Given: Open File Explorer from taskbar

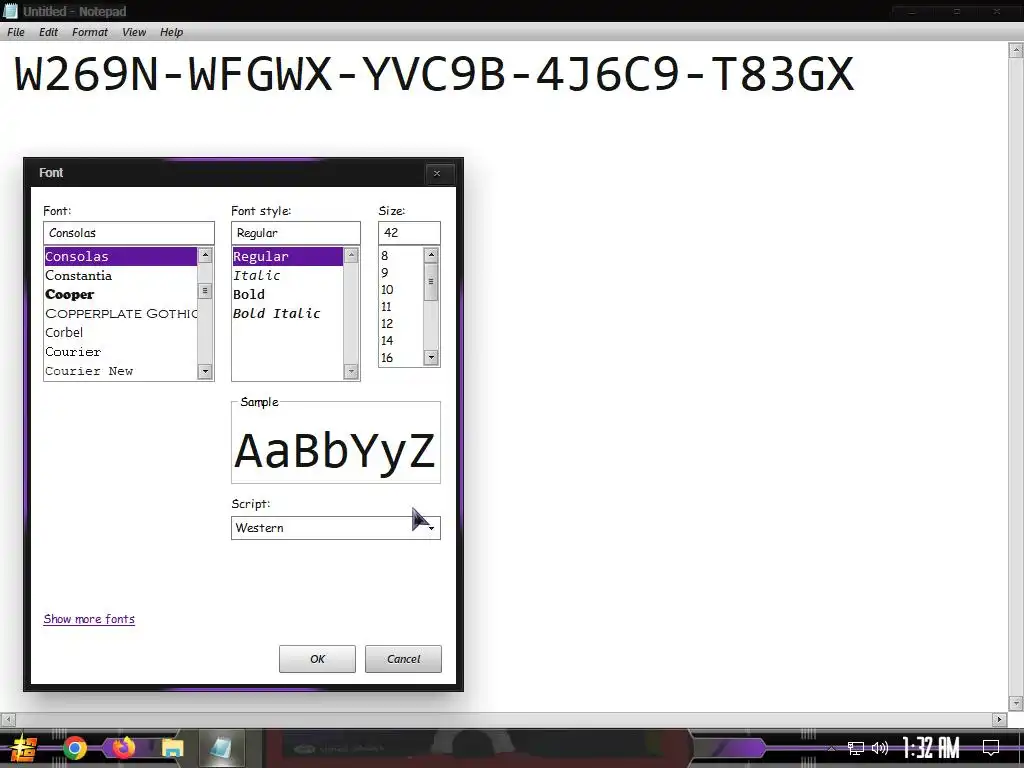Looking at the screenshot, I should pyautogui.click(x=172, y=748).
